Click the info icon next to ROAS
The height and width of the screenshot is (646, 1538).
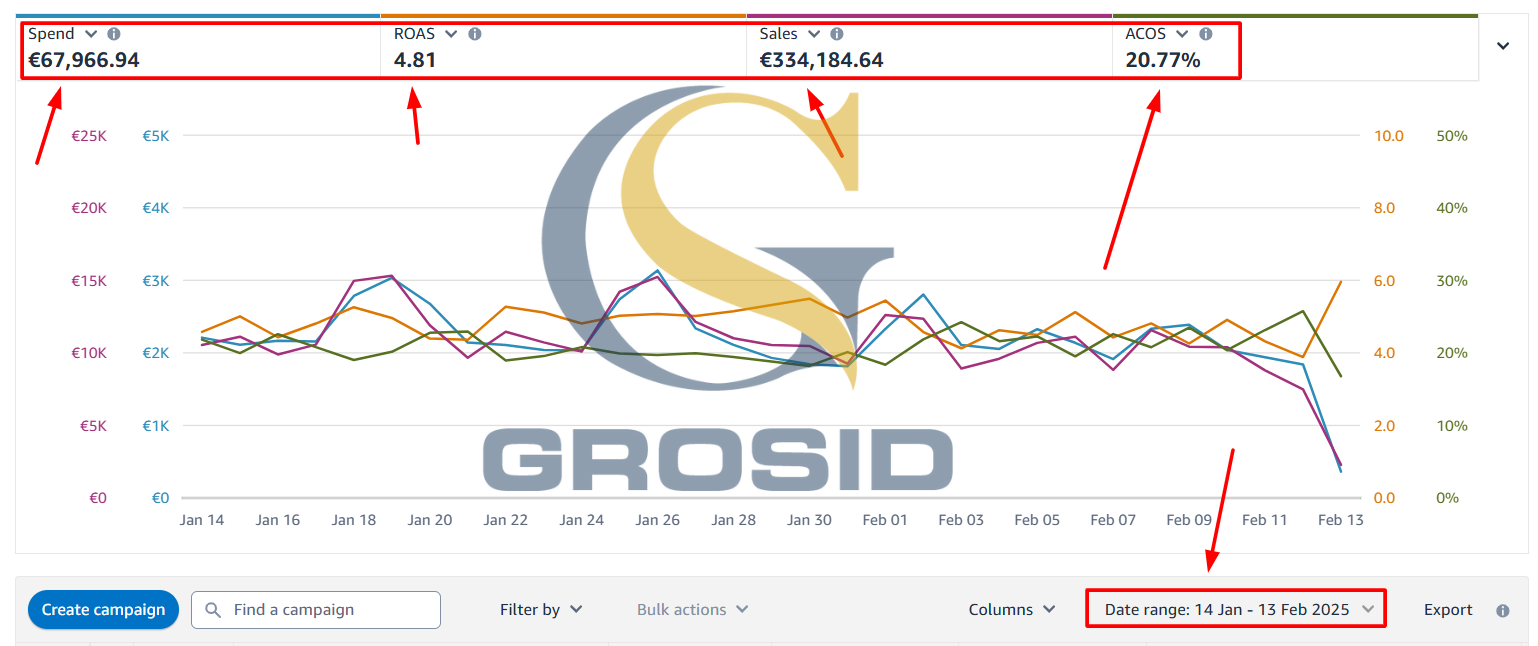[x=475, y=34]
